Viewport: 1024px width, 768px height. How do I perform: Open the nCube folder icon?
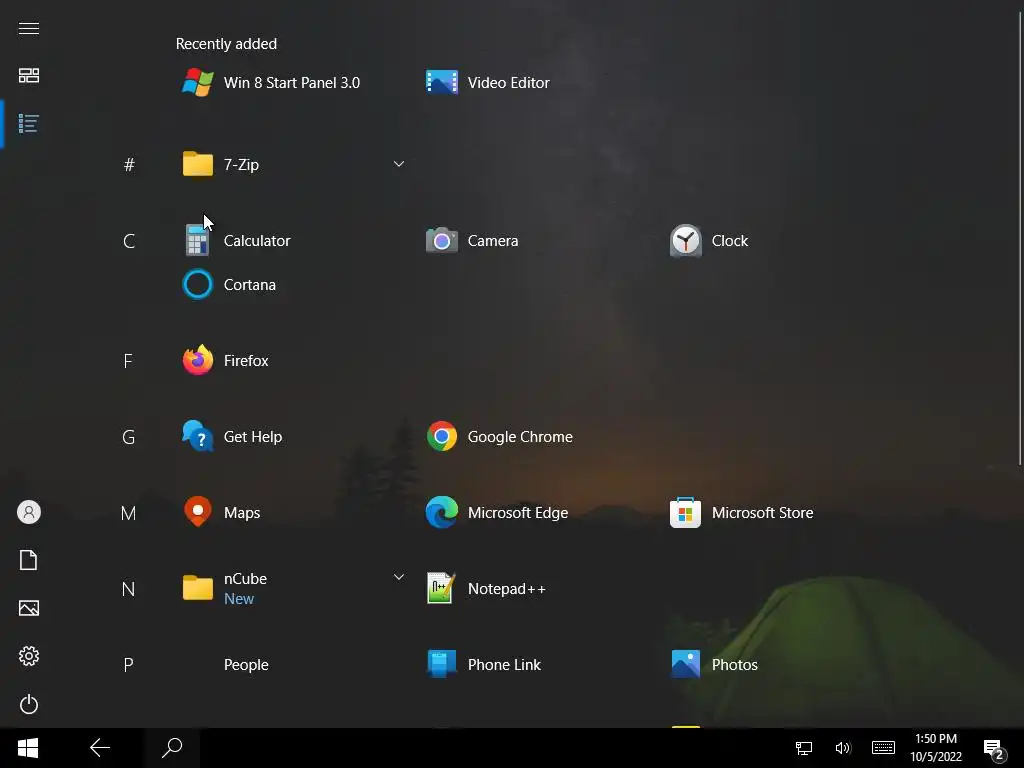(197, 588)
